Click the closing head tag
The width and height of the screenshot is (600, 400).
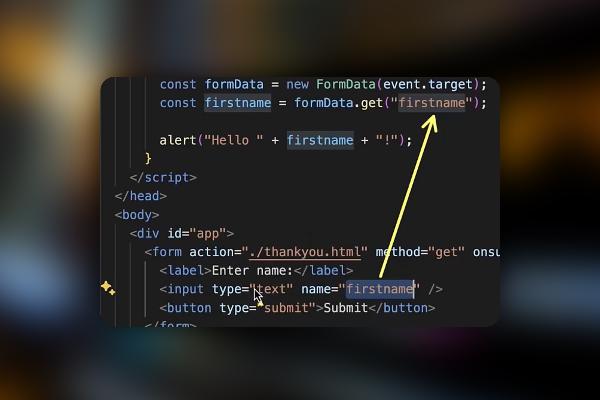(x=141, y=196)
